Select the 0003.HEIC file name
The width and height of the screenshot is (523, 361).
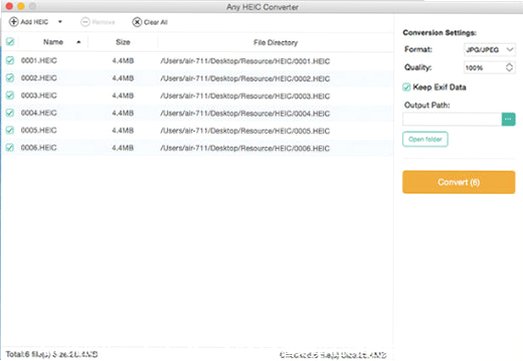point(39,95)
